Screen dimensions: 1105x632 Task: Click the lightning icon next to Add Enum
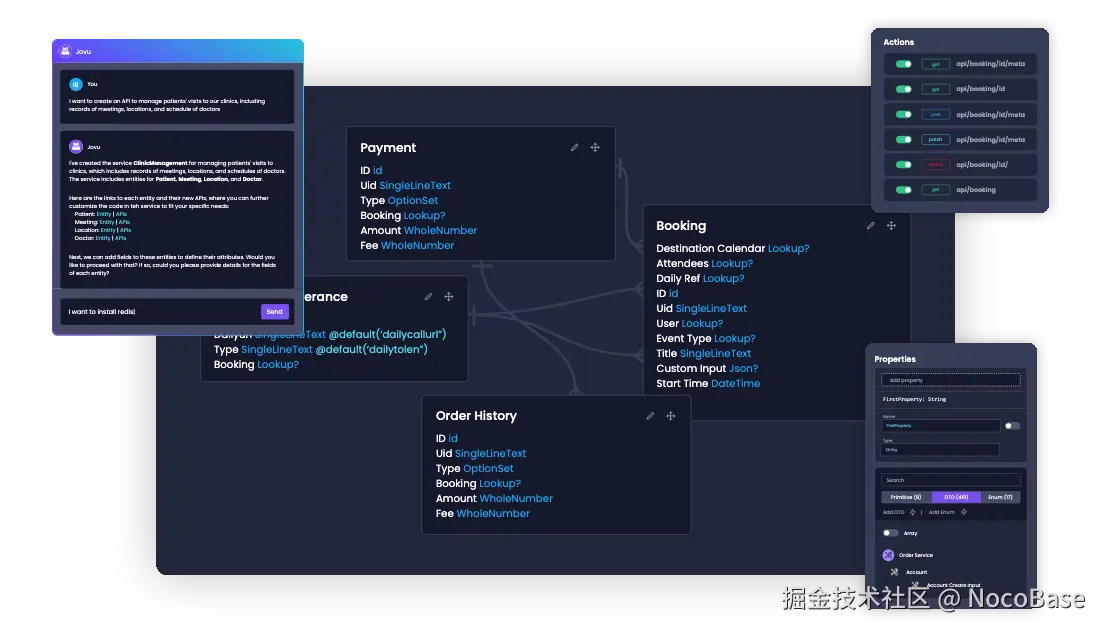click(x=963, y=512)
